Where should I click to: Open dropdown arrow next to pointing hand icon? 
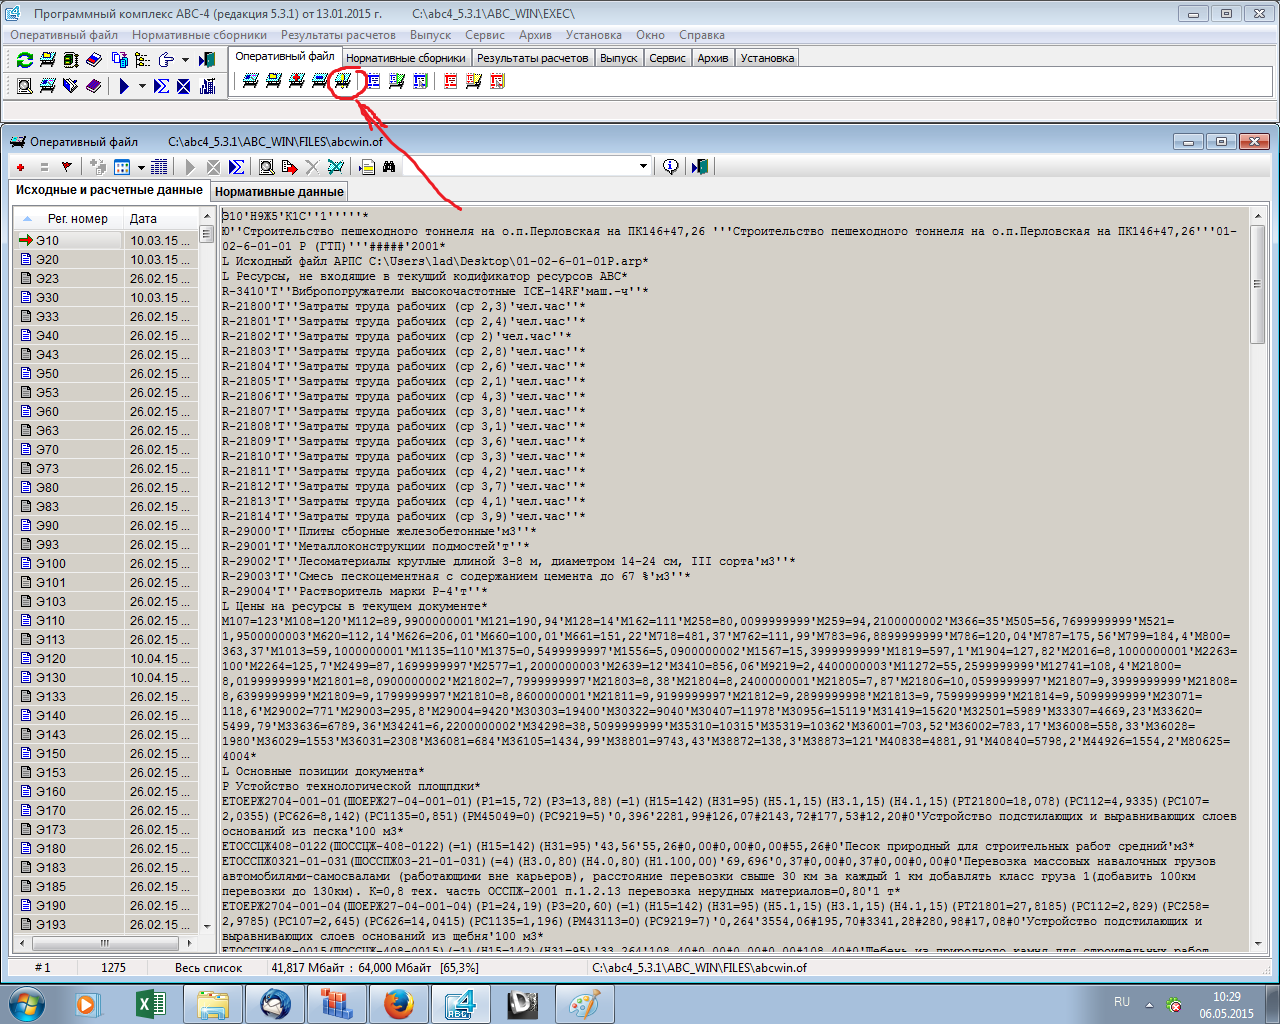point(185,60)
